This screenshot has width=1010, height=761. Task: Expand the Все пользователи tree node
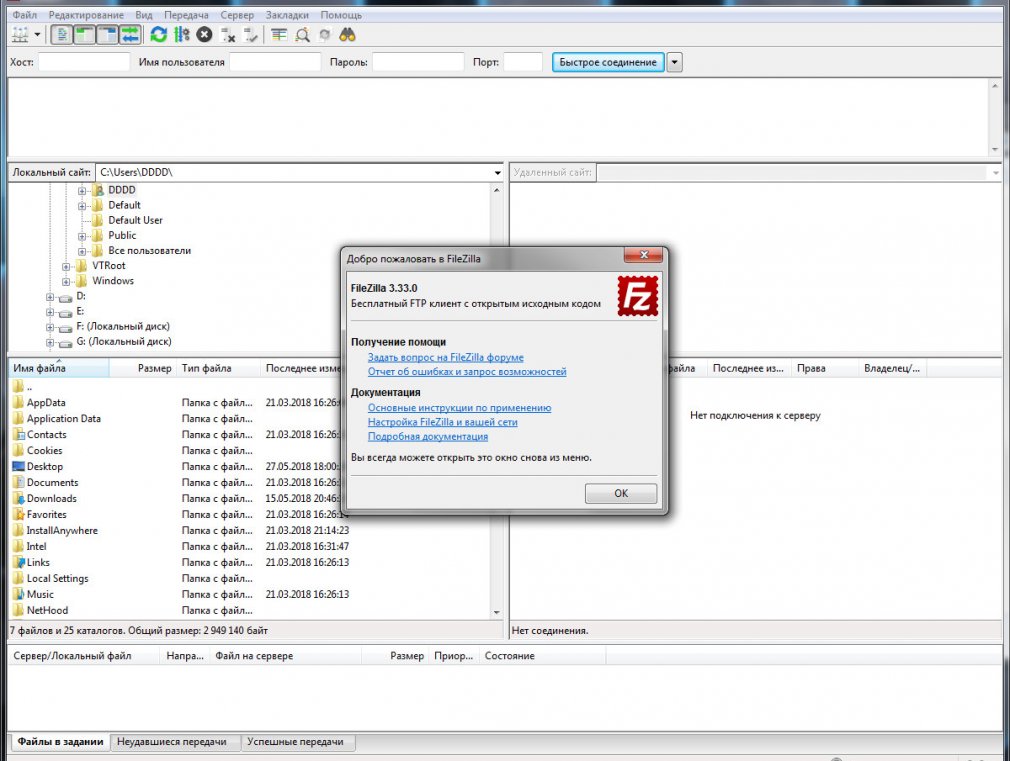tap(82, 251)
